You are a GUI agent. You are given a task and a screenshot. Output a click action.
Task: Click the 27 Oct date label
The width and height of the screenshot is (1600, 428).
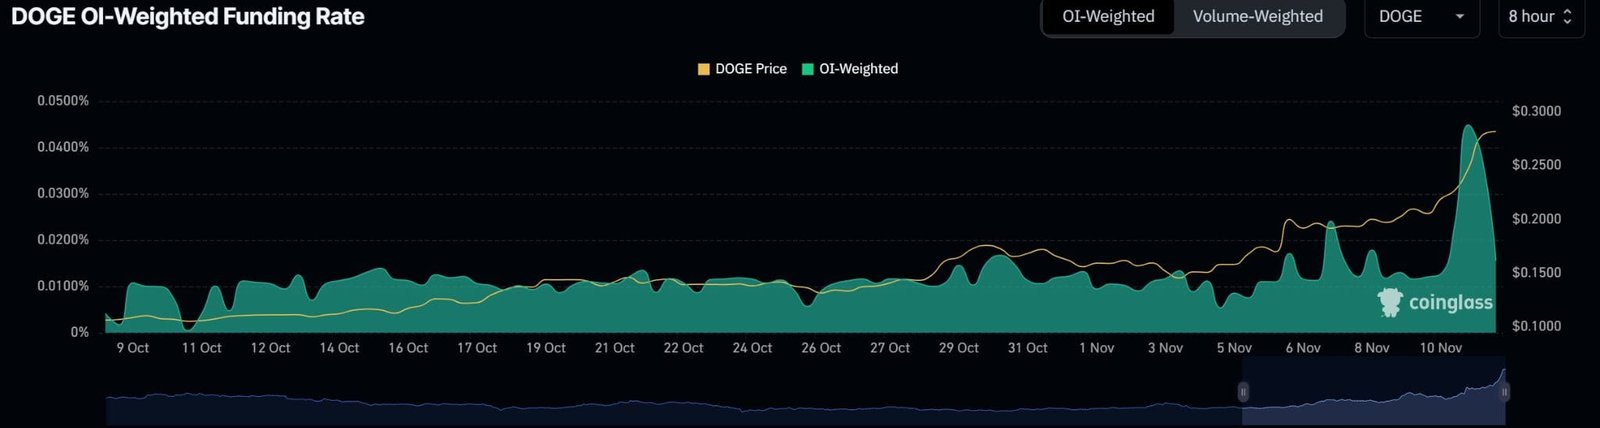tap(890, 348)
